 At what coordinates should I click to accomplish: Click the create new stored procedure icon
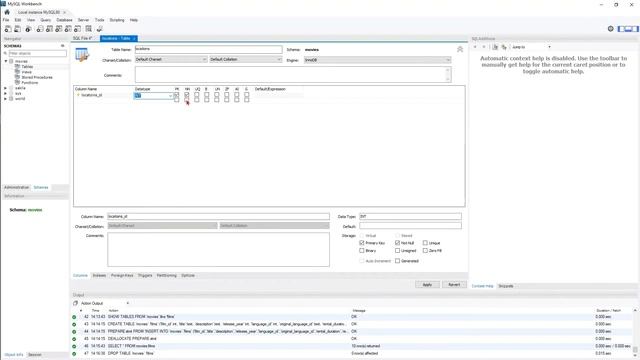click(x=68, y=29)
